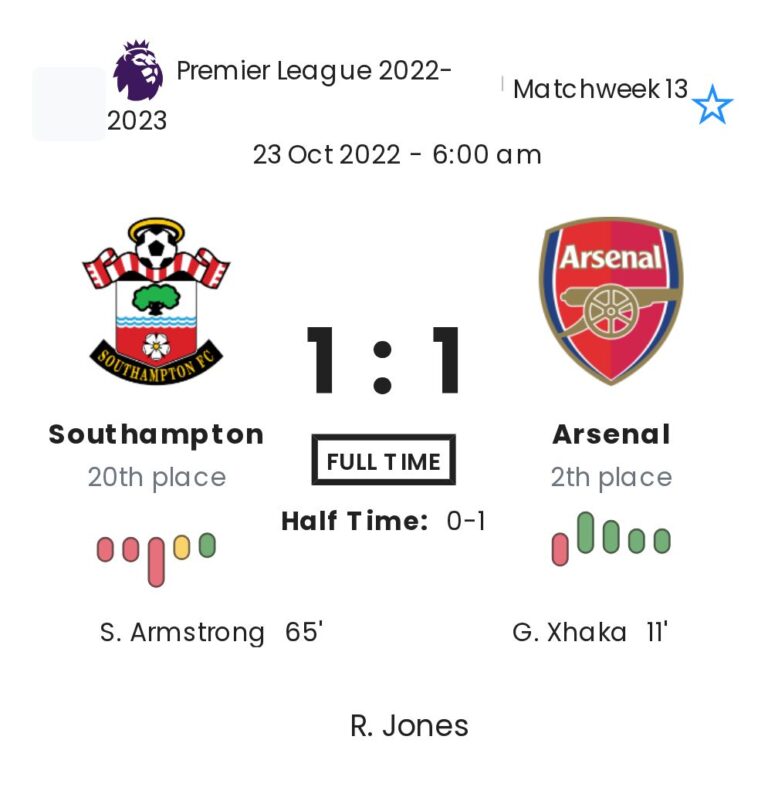768x787 pixels.
Task: Select Southampton's green win form indicator
Action: point(207,545)
